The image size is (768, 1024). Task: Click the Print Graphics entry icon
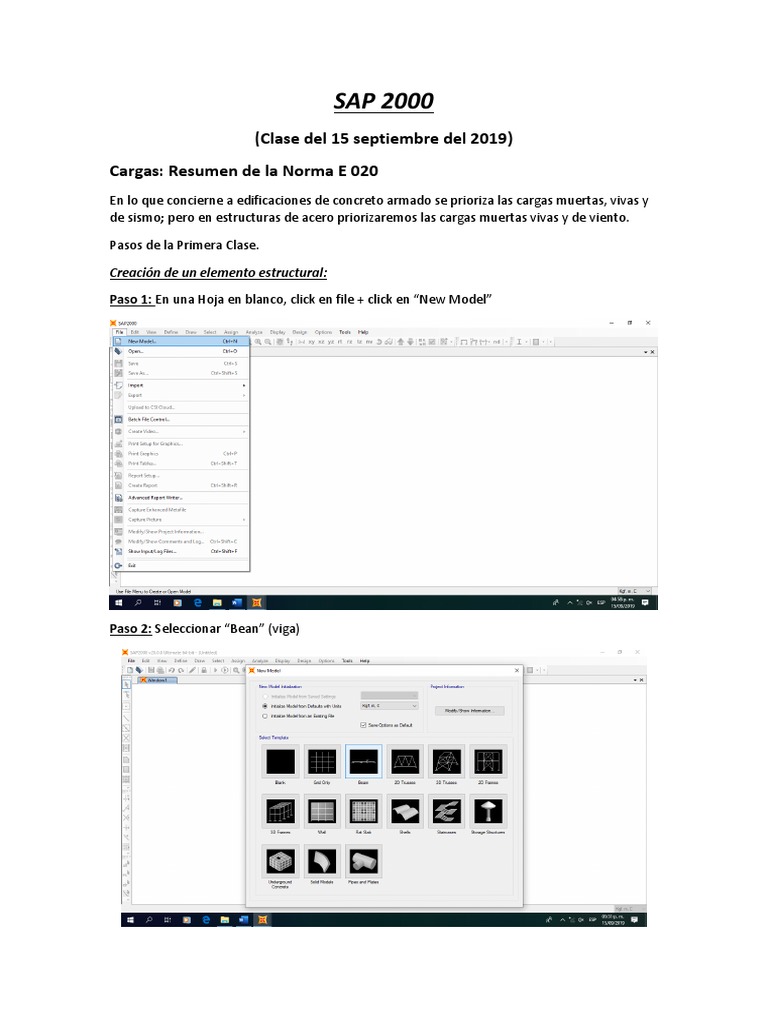(118, 453)
